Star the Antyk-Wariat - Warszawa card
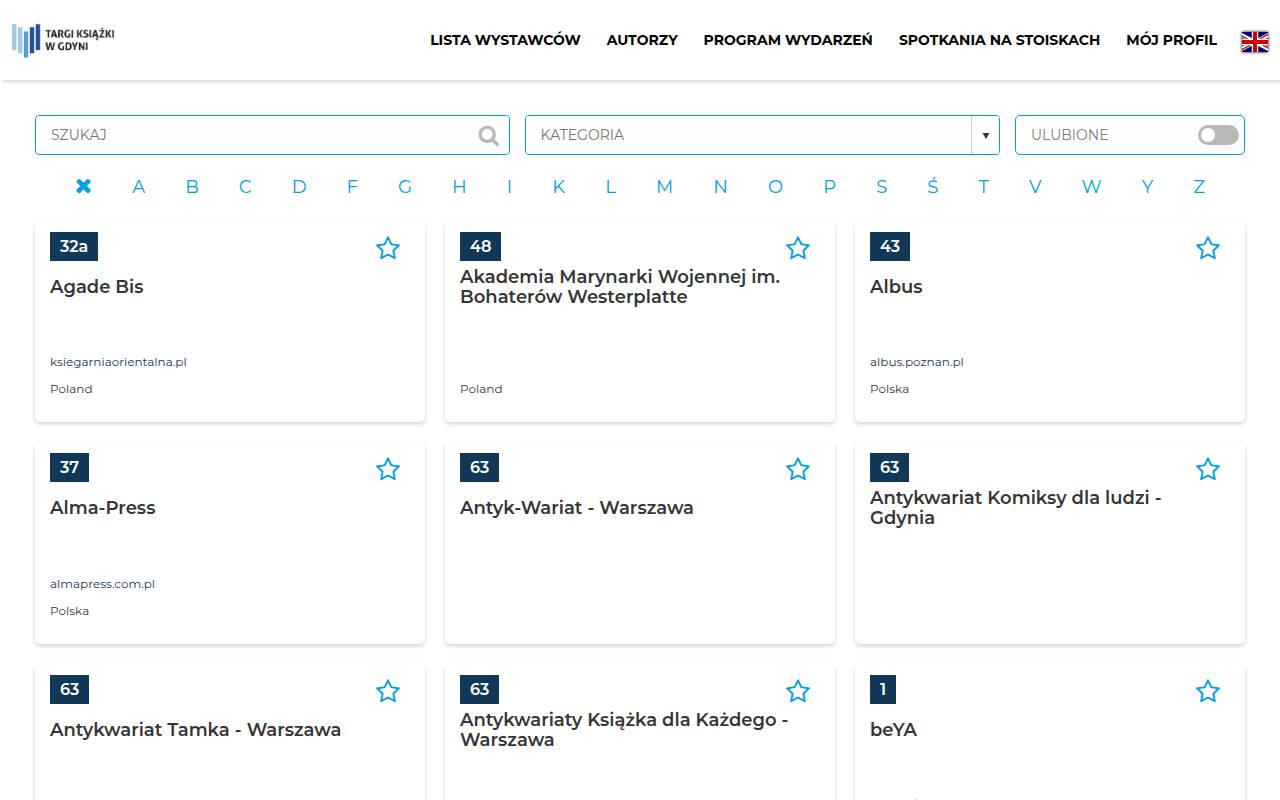Image resolution: width=1280 pixels, height=800 pixels. [x=798, y=469]
